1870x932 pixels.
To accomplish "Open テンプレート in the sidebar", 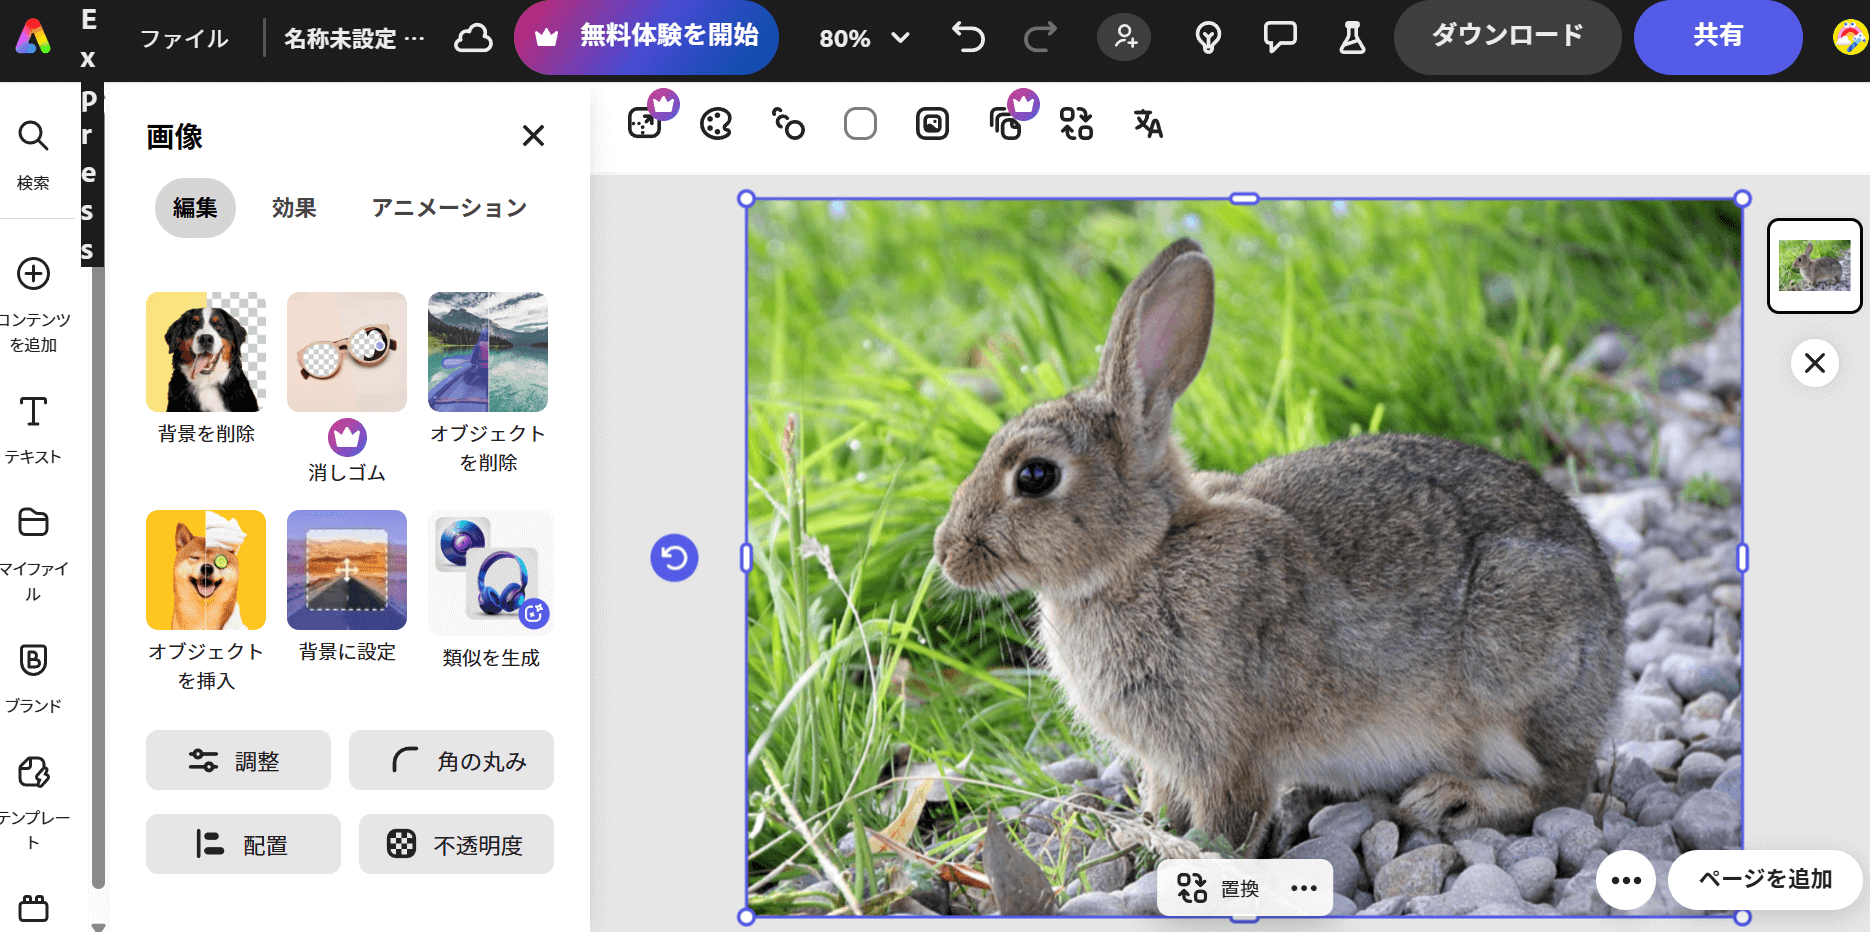I will pos(33,803).
